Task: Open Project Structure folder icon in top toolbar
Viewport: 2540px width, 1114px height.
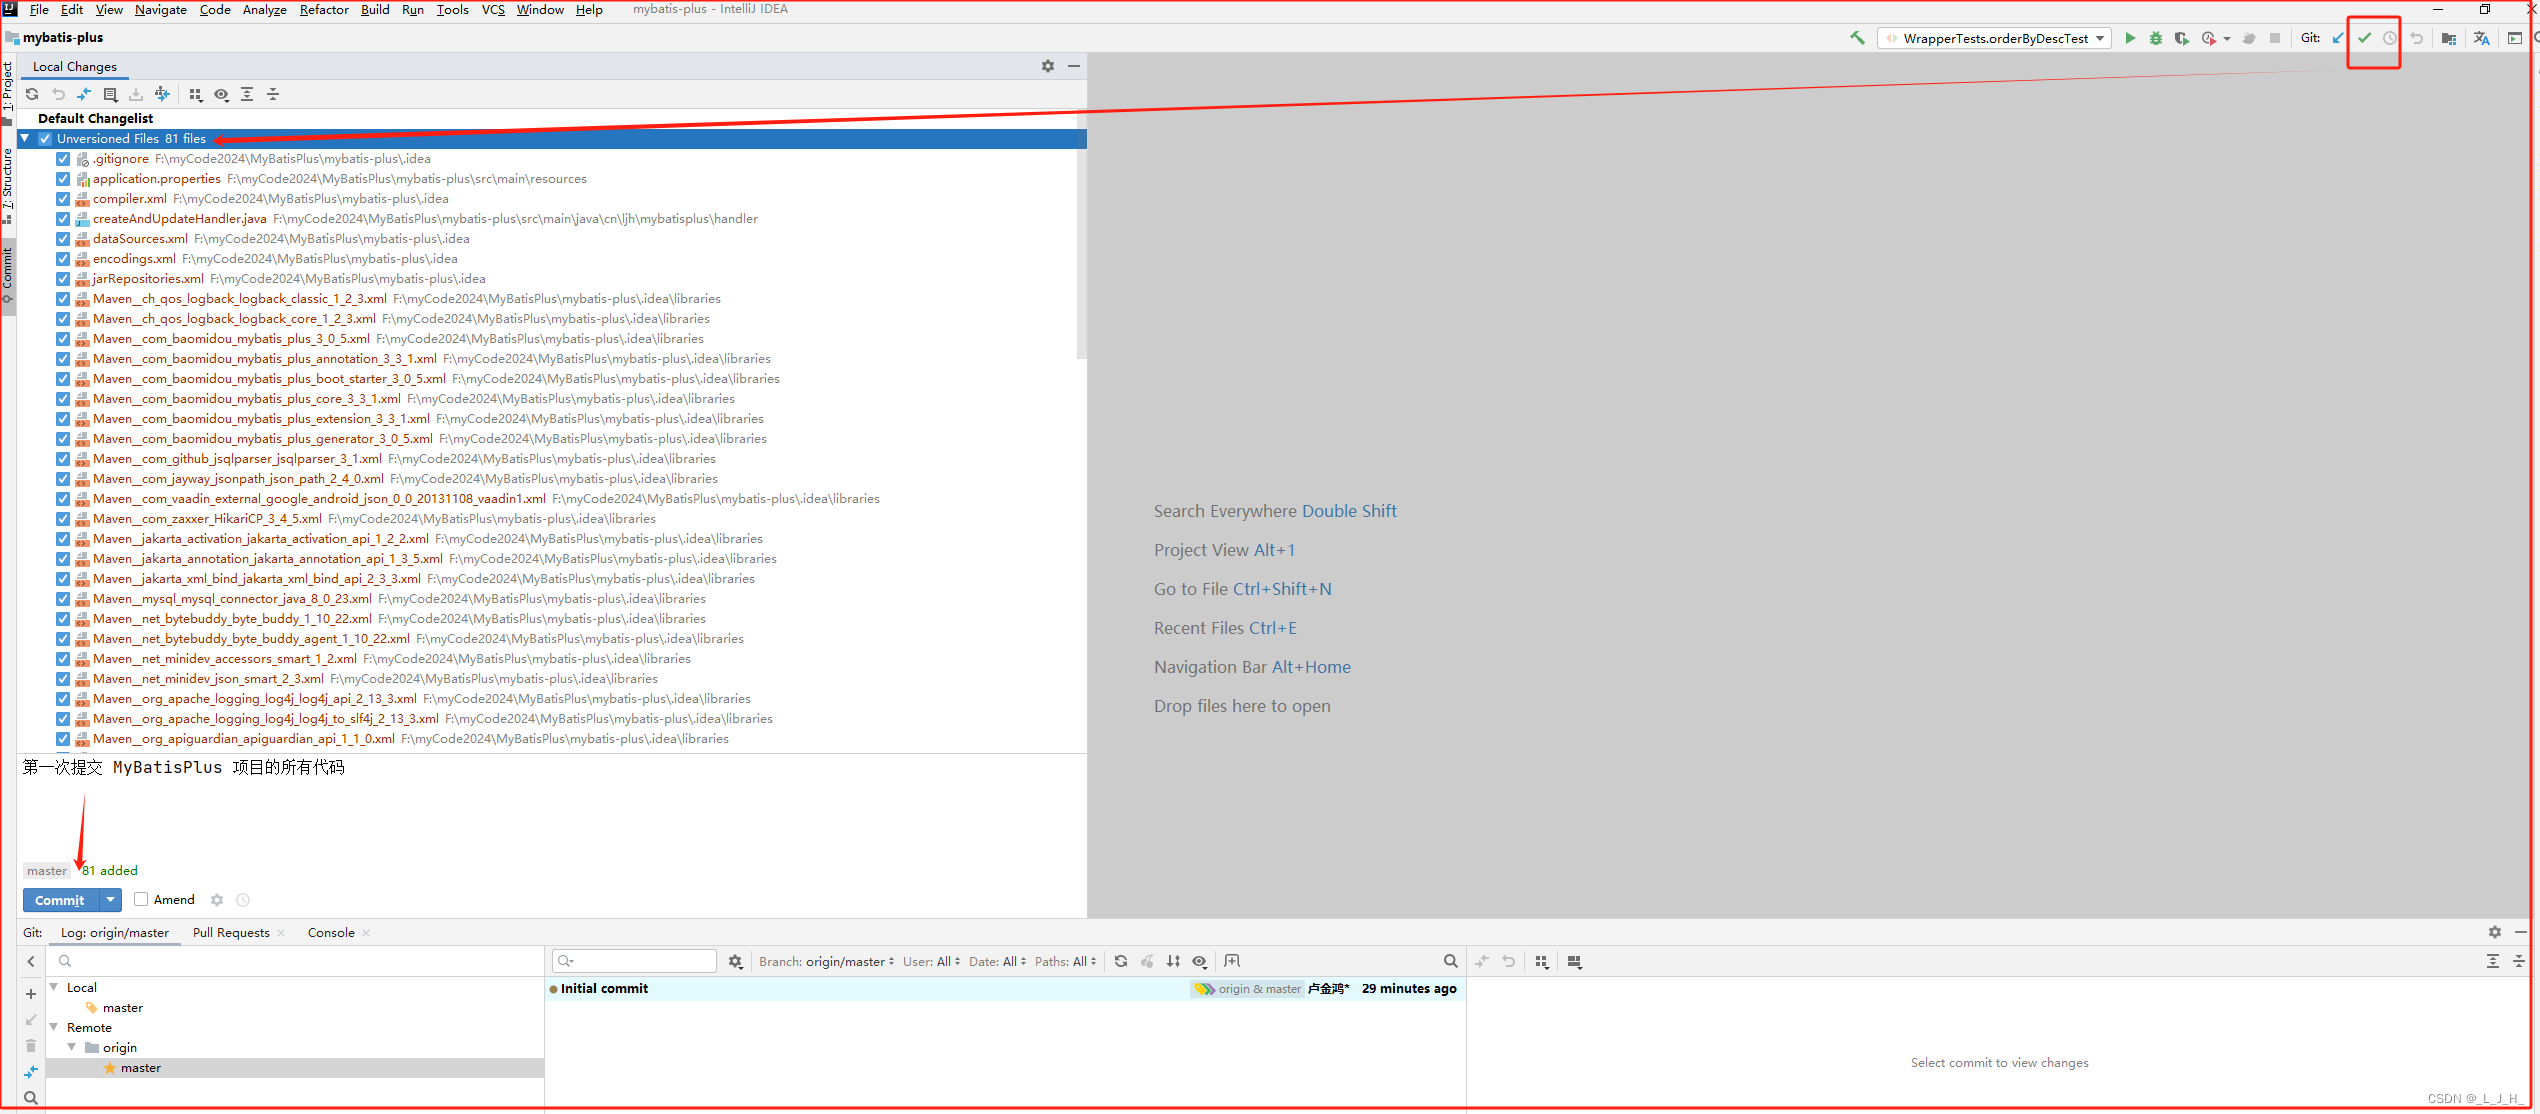Action: pyautogui.click(x=2448, y=38)
